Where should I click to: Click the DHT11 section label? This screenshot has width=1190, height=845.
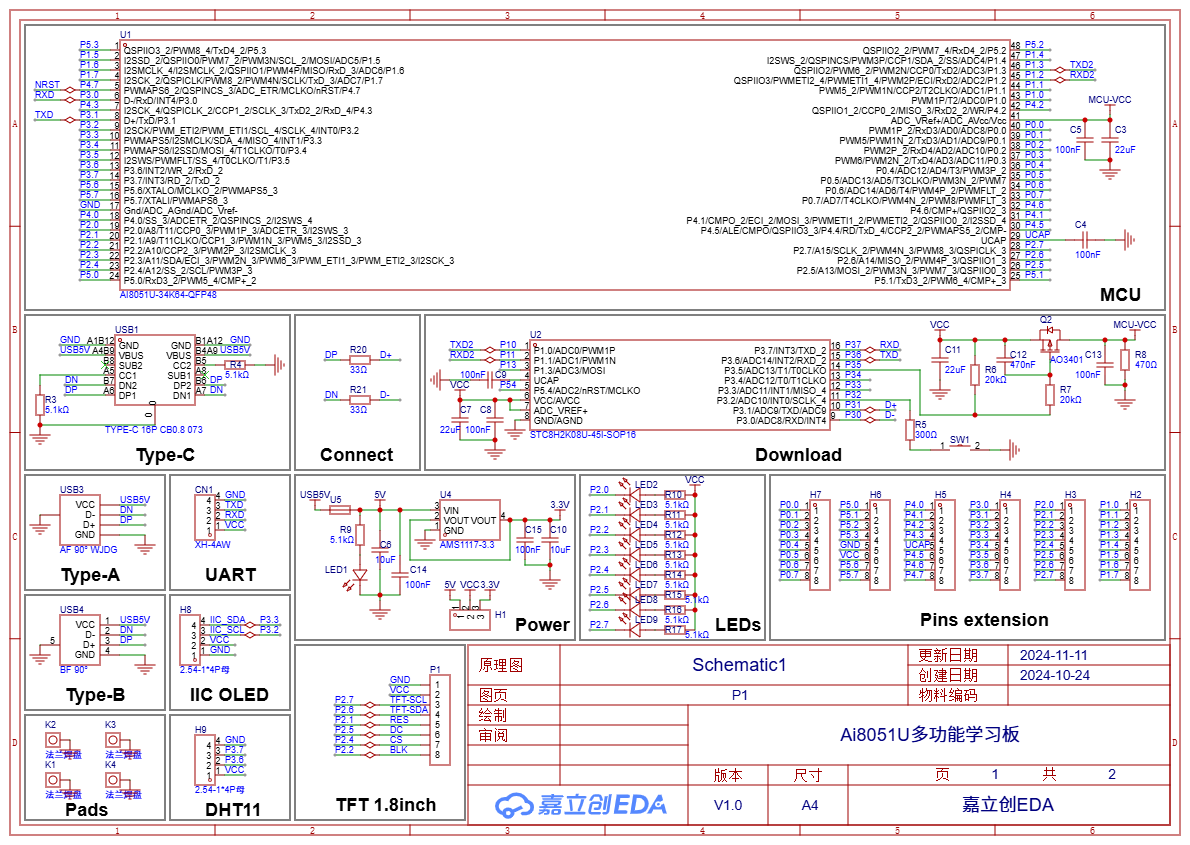pyautogui.click(x=233, y=810)
